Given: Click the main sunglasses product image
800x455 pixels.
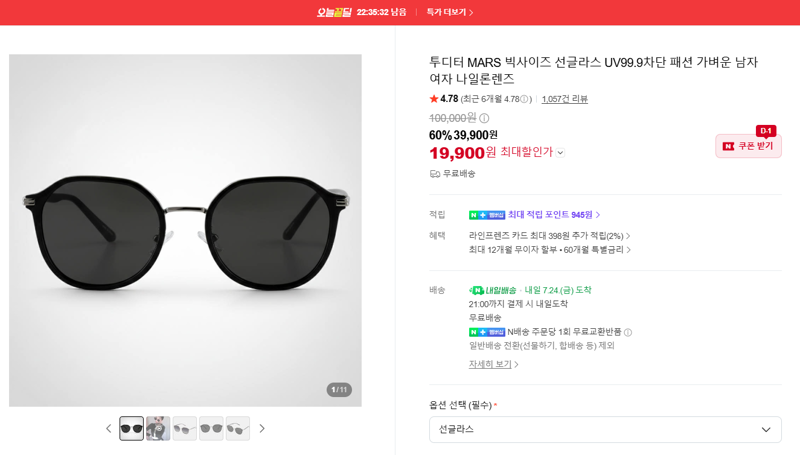Looking at the screenshot, I should coord(185,231).
